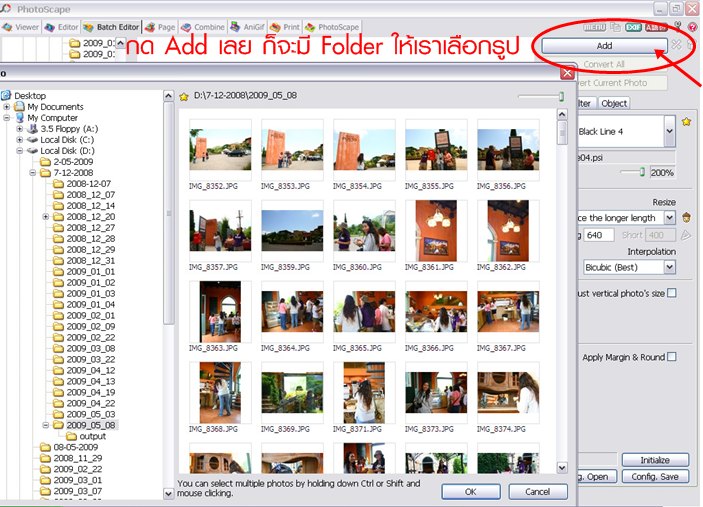The image size is (703, 507).
Task: Select the 2009_05_08 folder in the tree
Action: [x=91, y=425]
